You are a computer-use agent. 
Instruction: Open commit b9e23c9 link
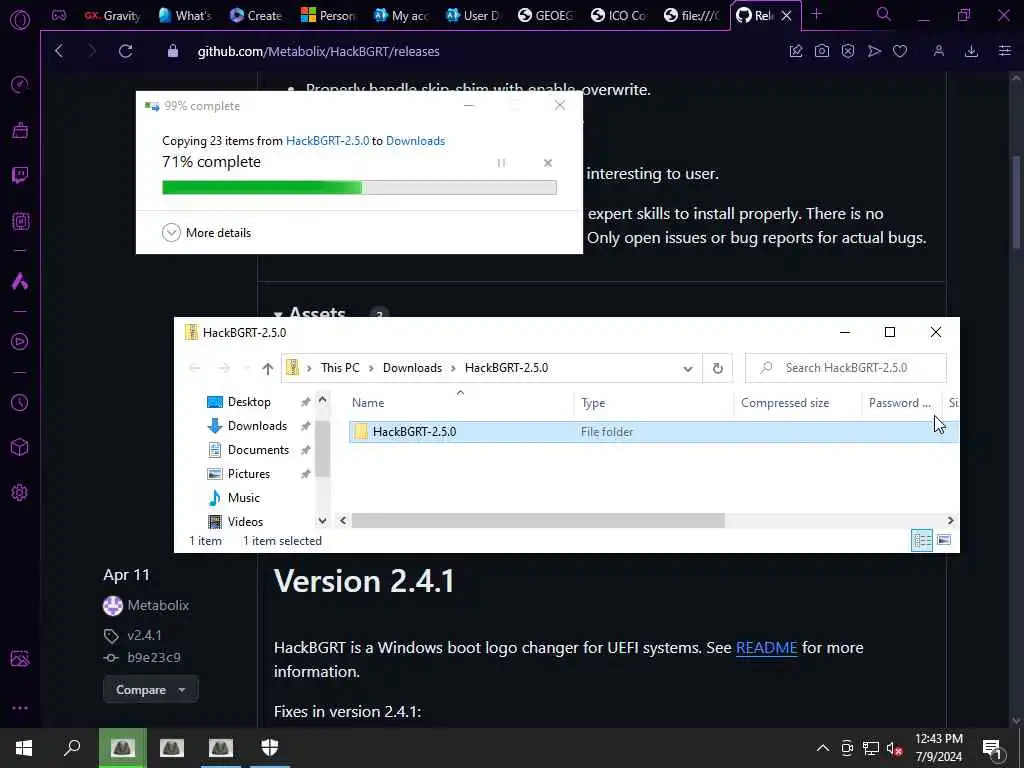[x=154, y=658]
